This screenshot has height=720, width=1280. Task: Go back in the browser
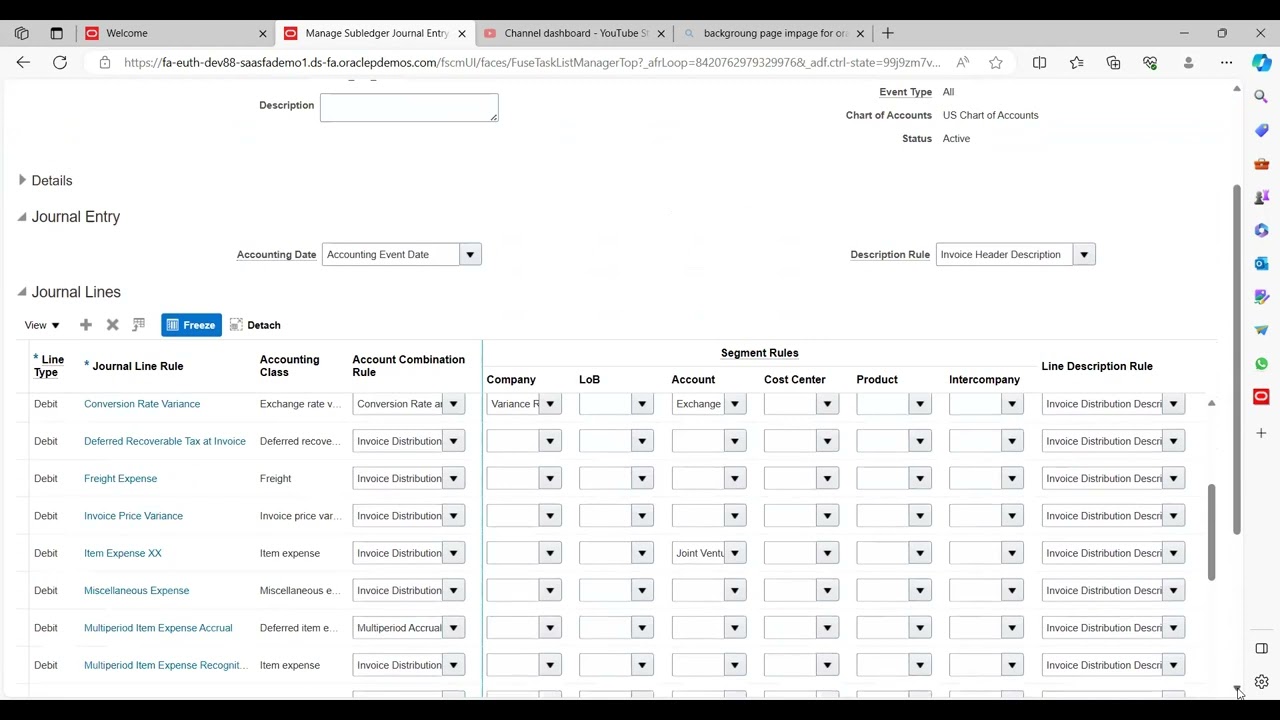point(23,63)
